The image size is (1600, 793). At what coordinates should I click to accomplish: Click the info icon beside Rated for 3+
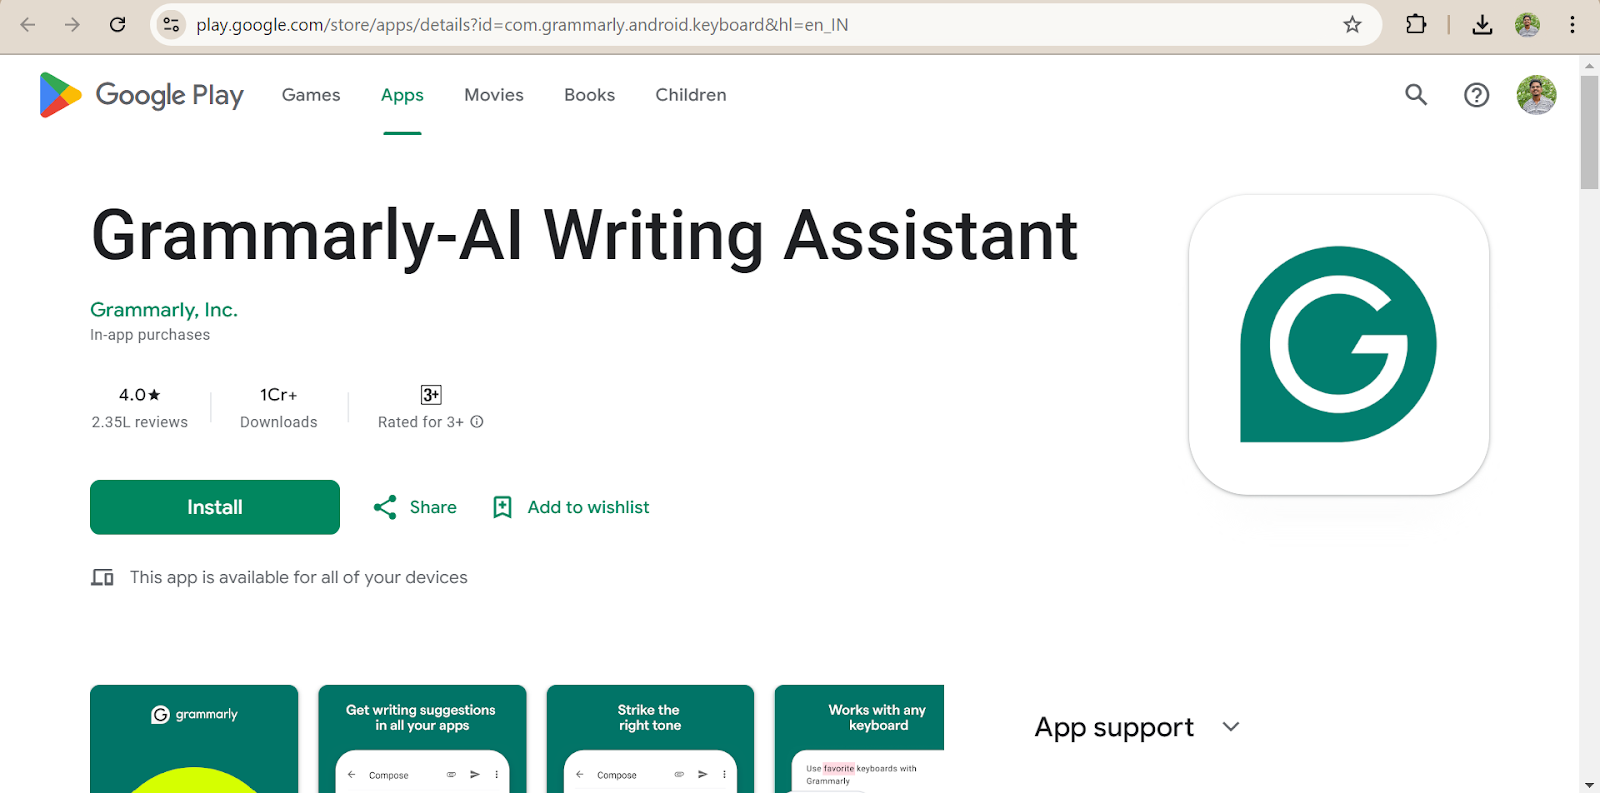point(477,422)
